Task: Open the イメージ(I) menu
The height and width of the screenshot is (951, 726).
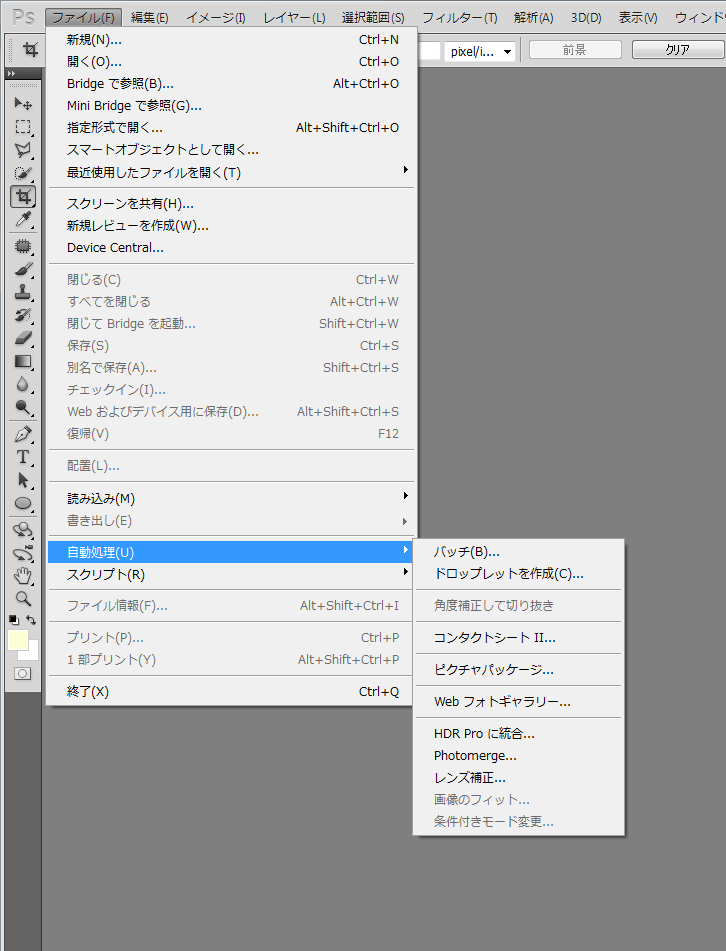Action: pyautogui.click(x=216, y=18)
